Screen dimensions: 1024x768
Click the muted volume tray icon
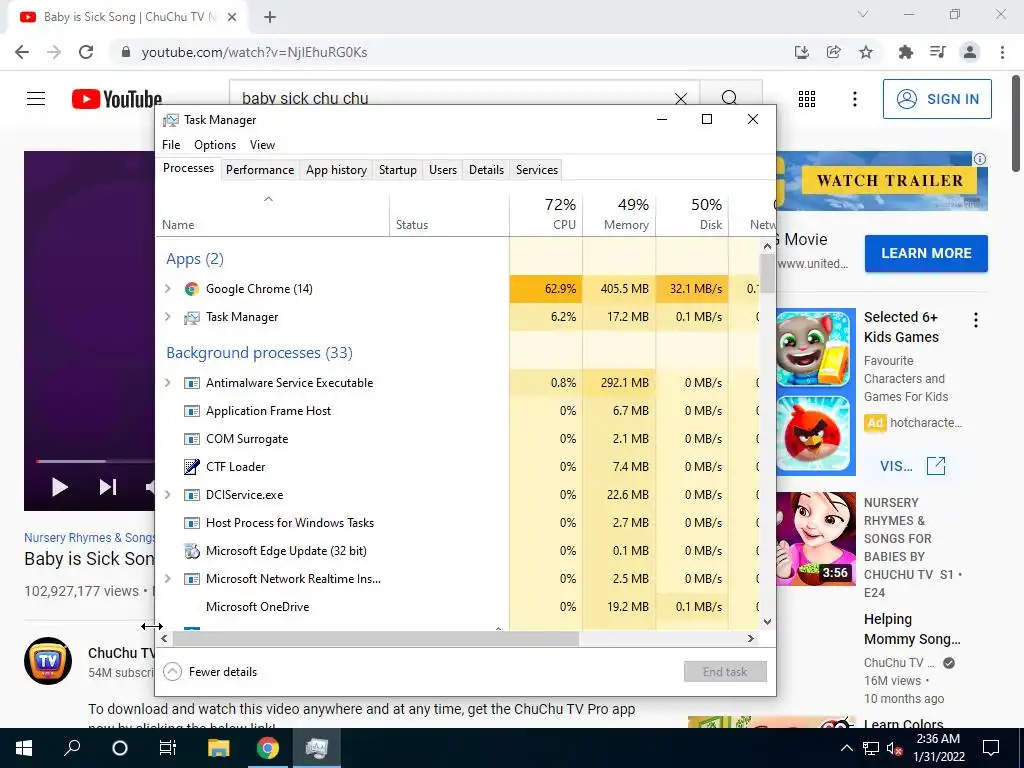coord(895,748)
